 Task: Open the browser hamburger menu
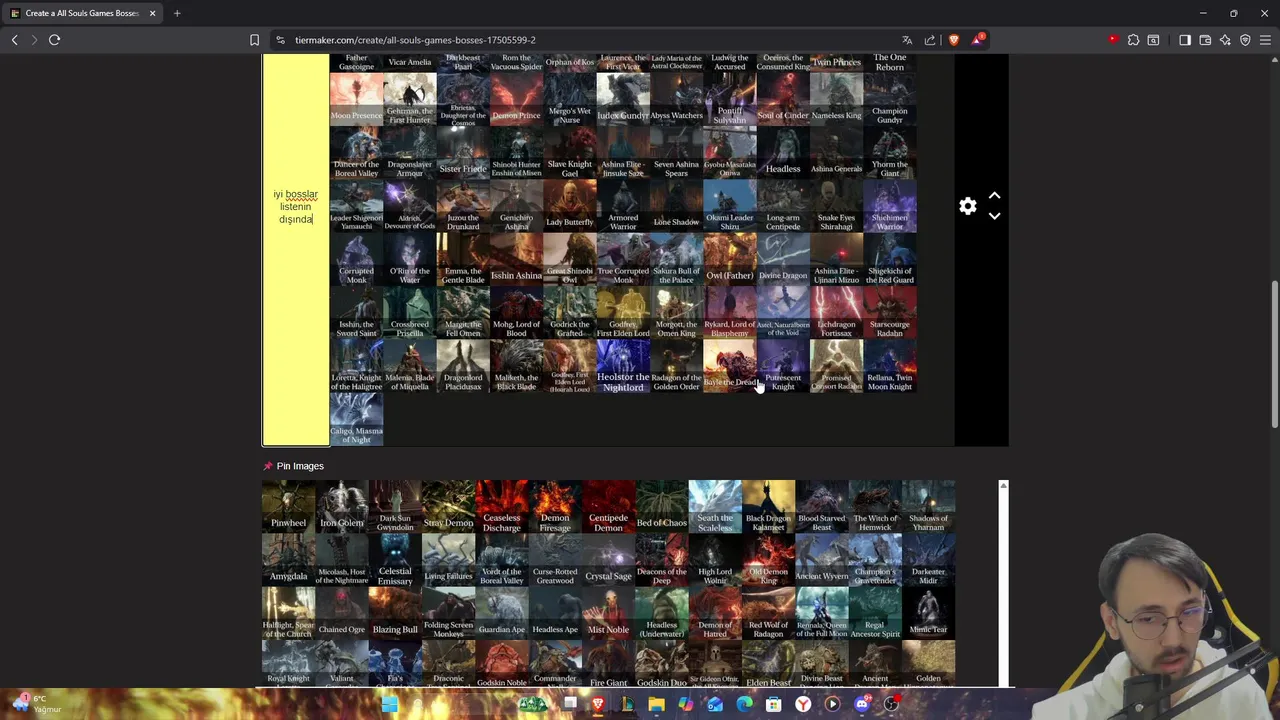(x=1265, y=40)
